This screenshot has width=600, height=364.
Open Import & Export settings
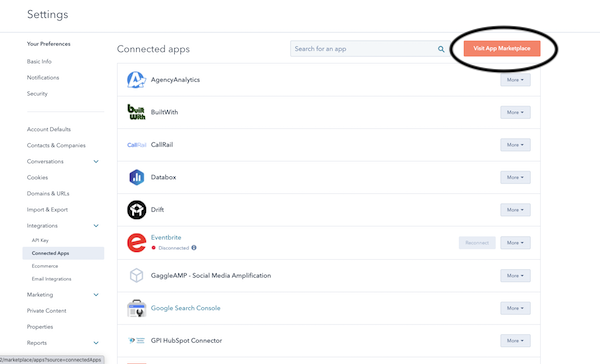[47, 210]
